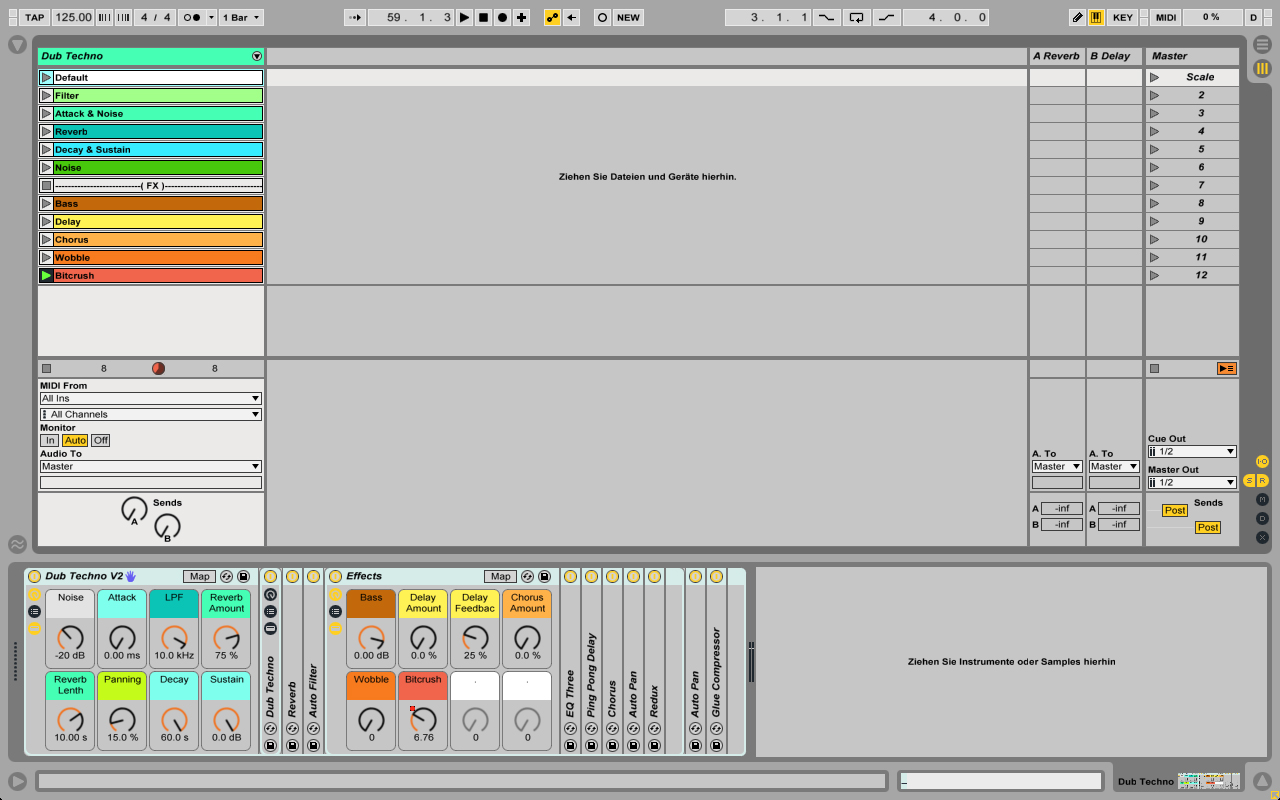Click the Reverb Amount macro knob

(x=226, y=637)
